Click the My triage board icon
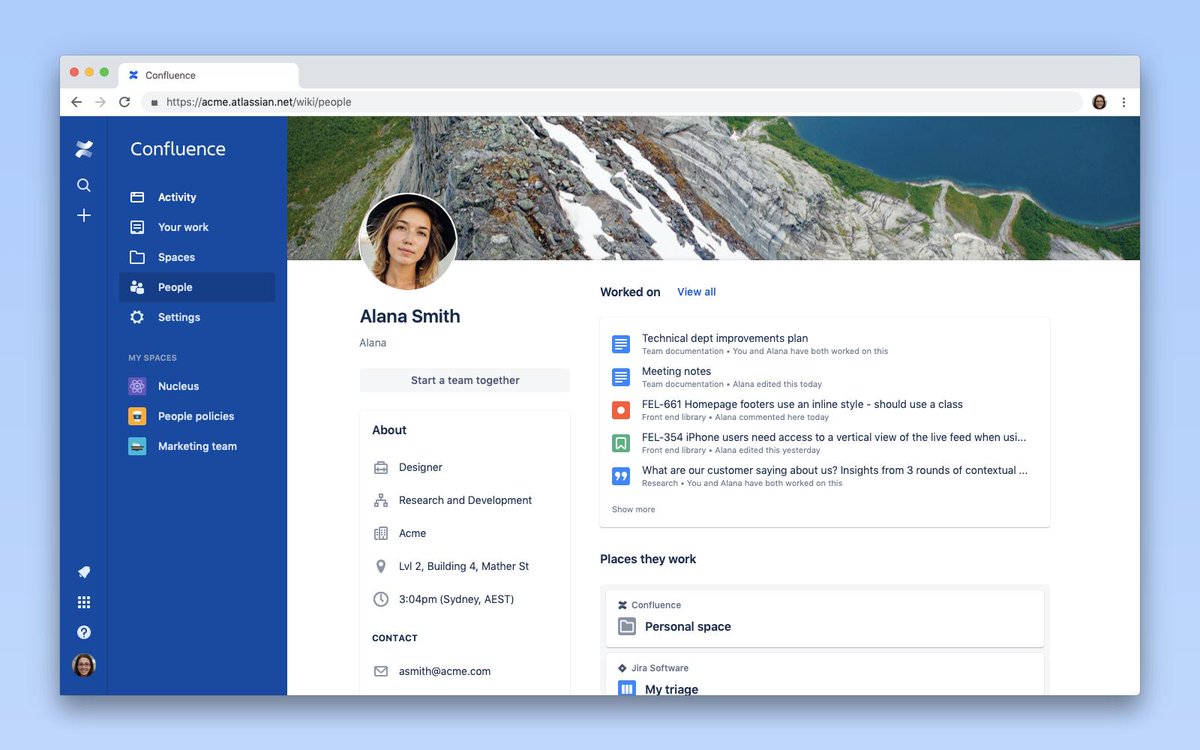Image resolution: width=1200 pixels, height=750 pixels. (627, 688)
